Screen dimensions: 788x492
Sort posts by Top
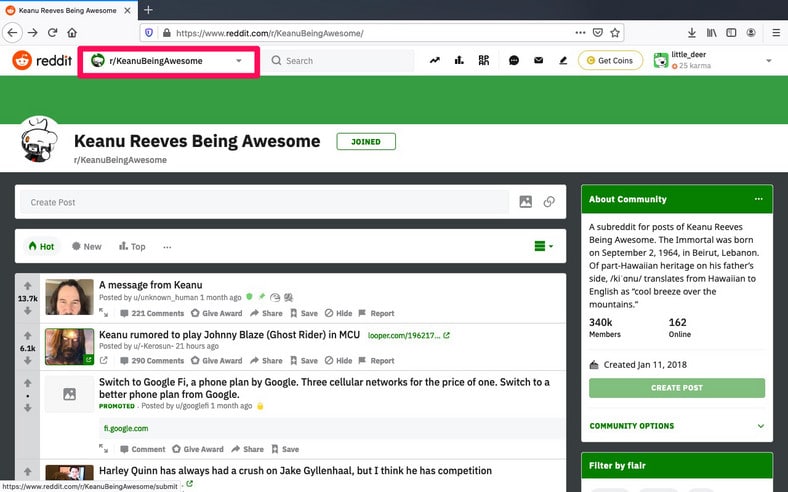pos(132,246)
